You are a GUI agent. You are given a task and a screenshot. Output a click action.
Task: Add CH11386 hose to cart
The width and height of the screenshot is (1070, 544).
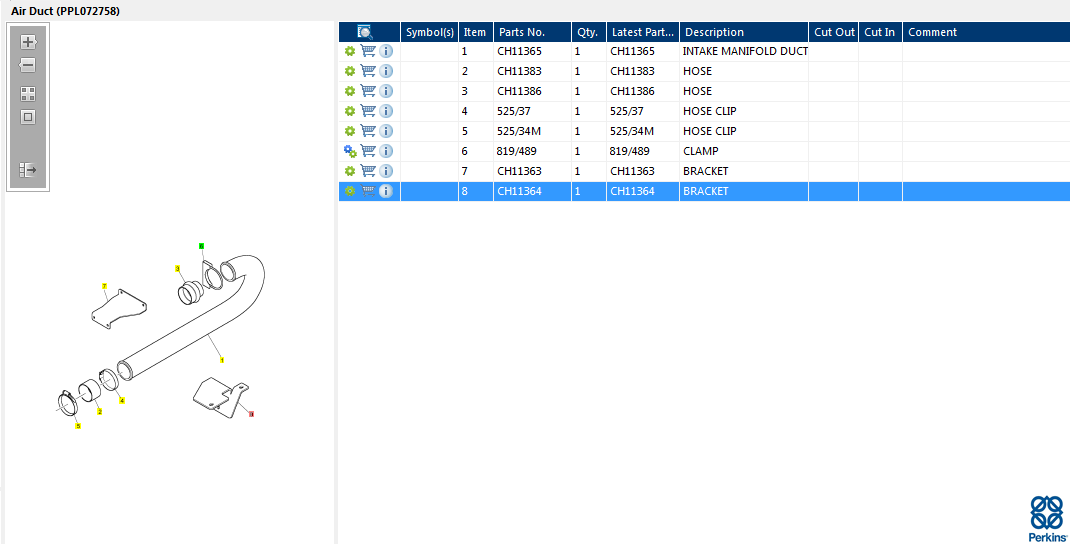368,91
